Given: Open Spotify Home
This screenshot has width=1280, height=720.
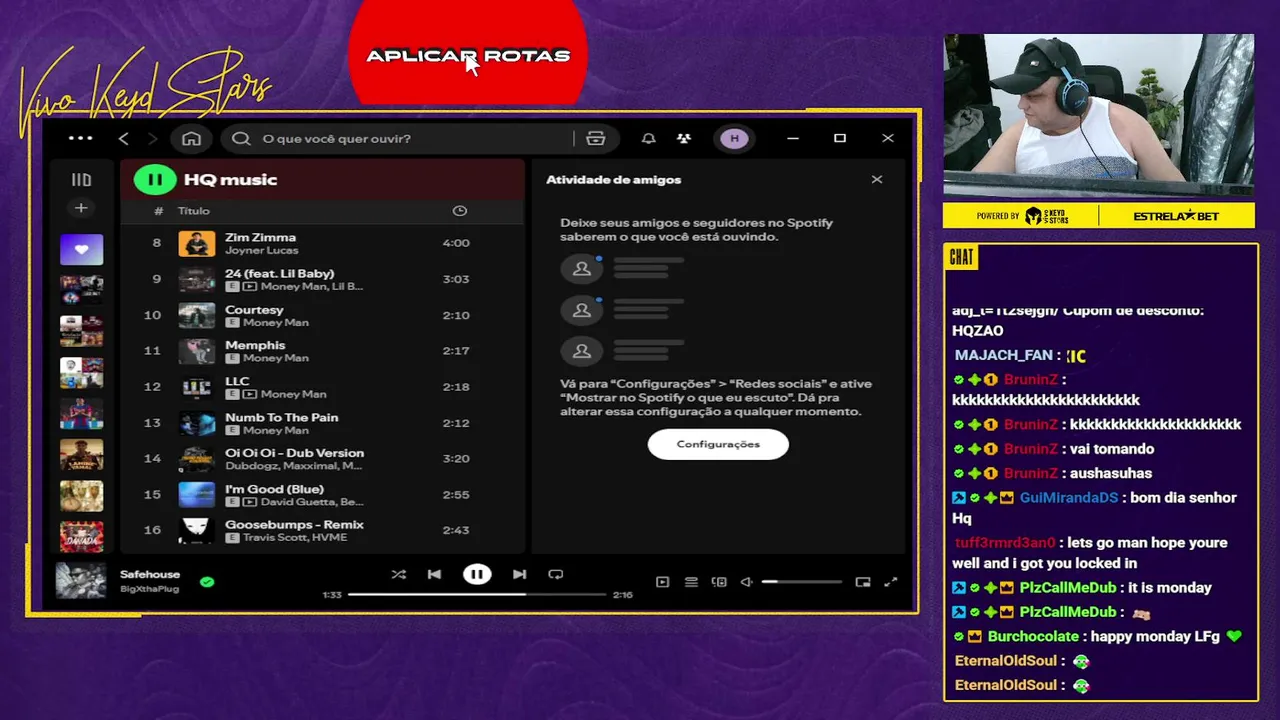Looking at the screenshot, I should pos(191,139).
